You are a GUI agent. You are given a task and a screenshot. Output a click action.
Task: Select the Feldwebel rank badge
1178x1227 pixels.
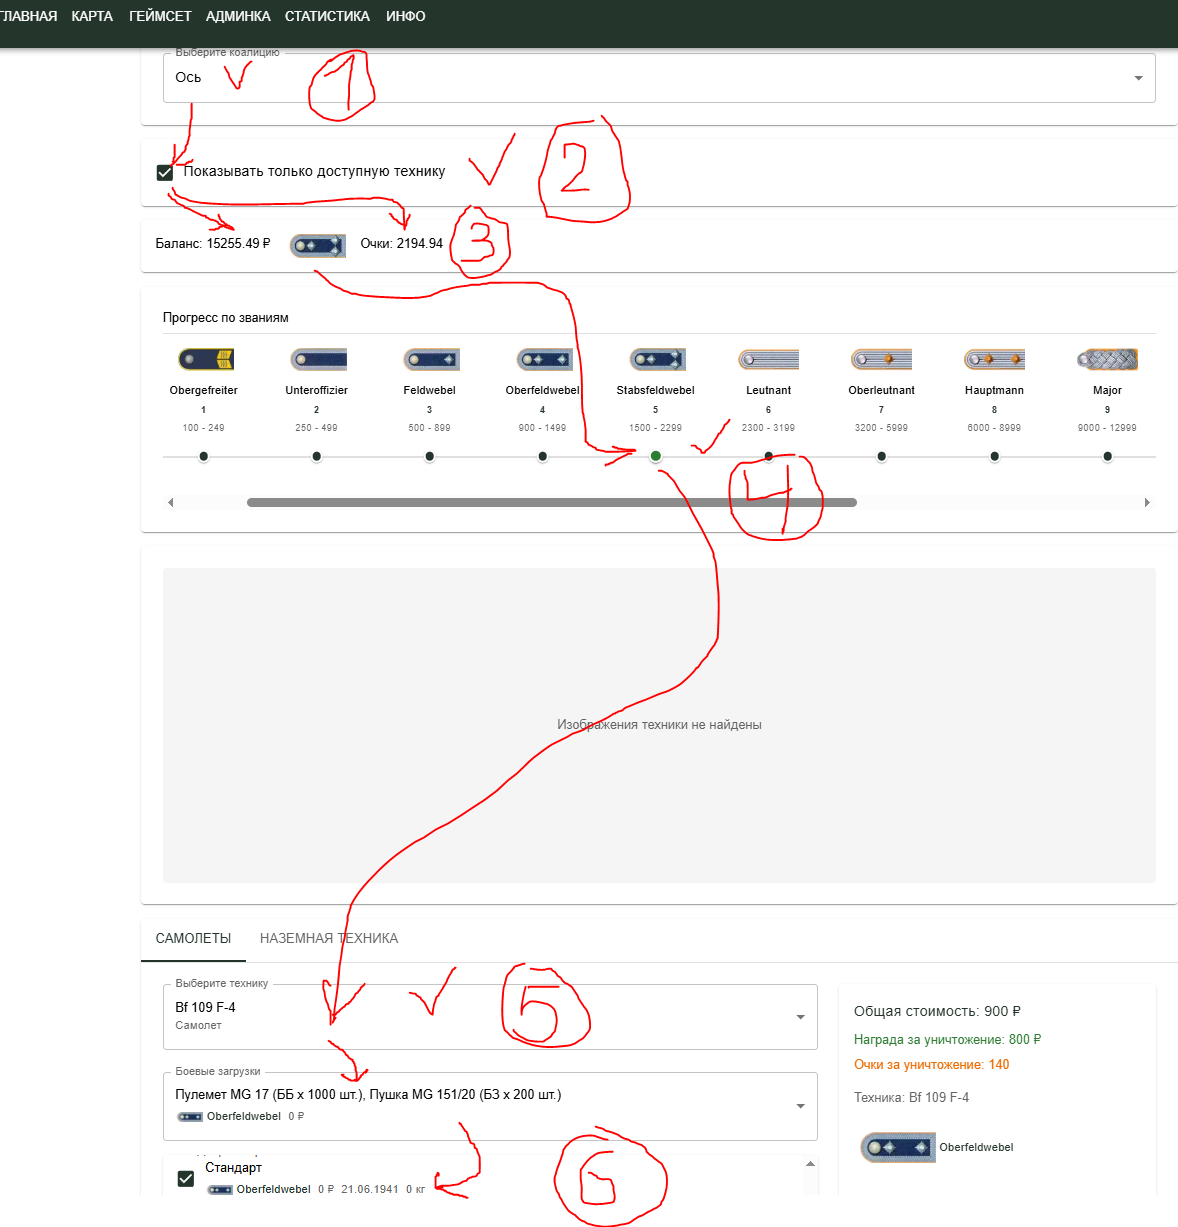(x=431, y=359)
